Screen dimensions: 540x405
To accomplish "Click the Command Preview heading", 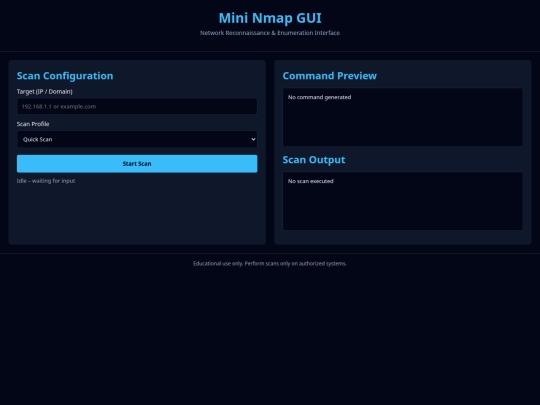I will [x=330, y=76].
